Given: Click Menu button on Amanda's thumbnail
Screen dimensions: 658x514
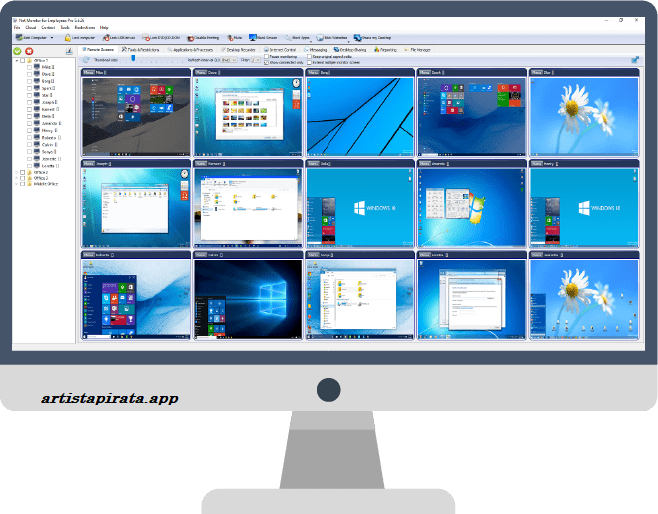Looking at the screenshot, I should (x=425, y=163).
